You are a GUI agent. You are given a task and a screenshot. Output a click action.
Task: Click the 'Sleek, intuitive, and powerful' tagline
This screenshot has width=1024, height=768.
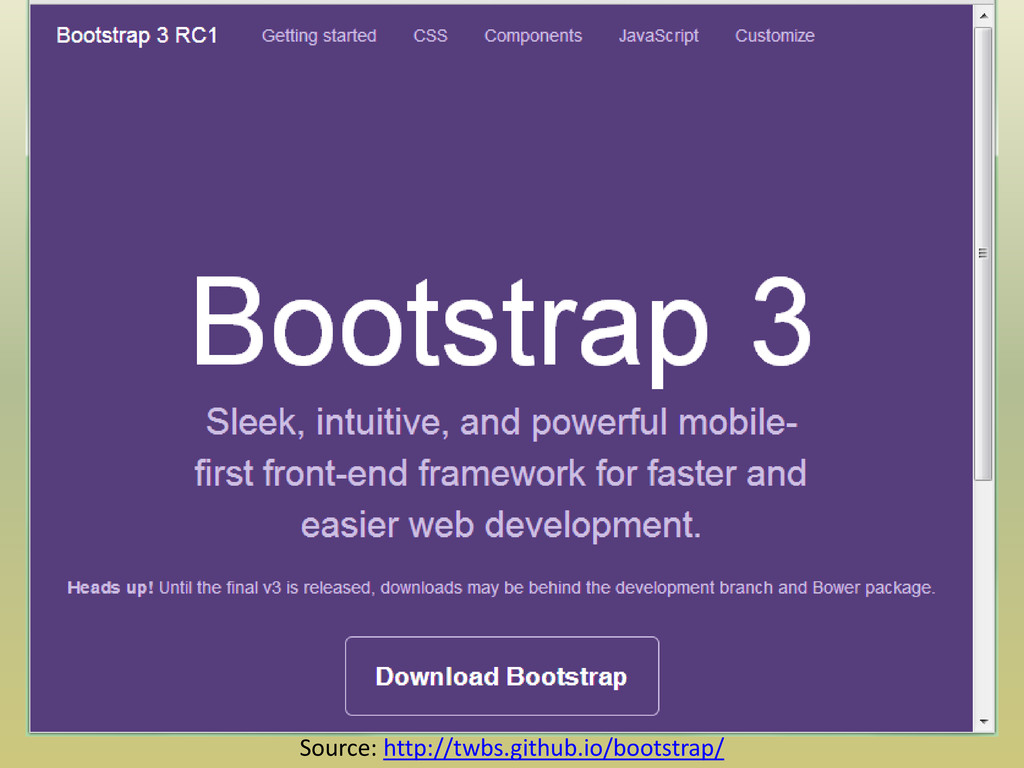pos(501,473)
